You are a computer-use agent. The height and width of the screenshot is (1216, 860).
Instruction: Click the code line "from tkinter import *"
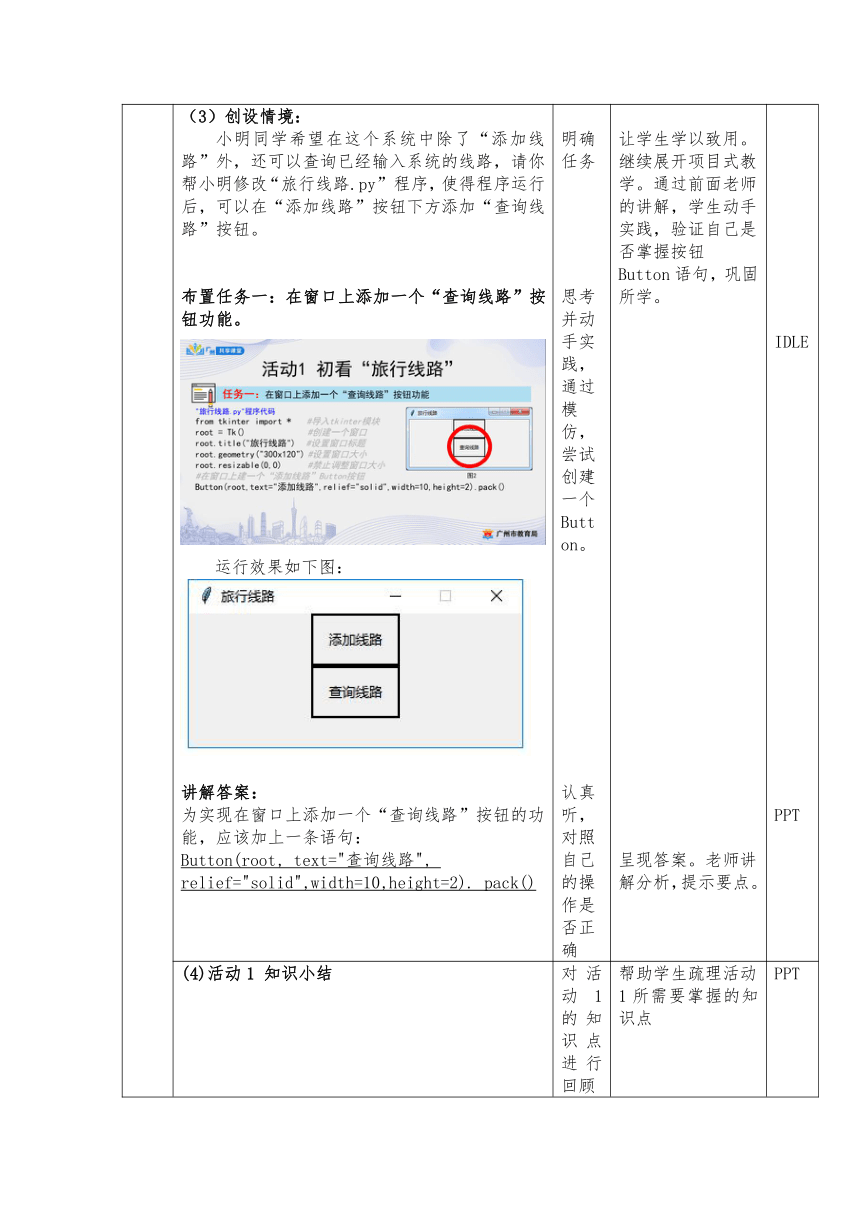(x=243, y=421)
